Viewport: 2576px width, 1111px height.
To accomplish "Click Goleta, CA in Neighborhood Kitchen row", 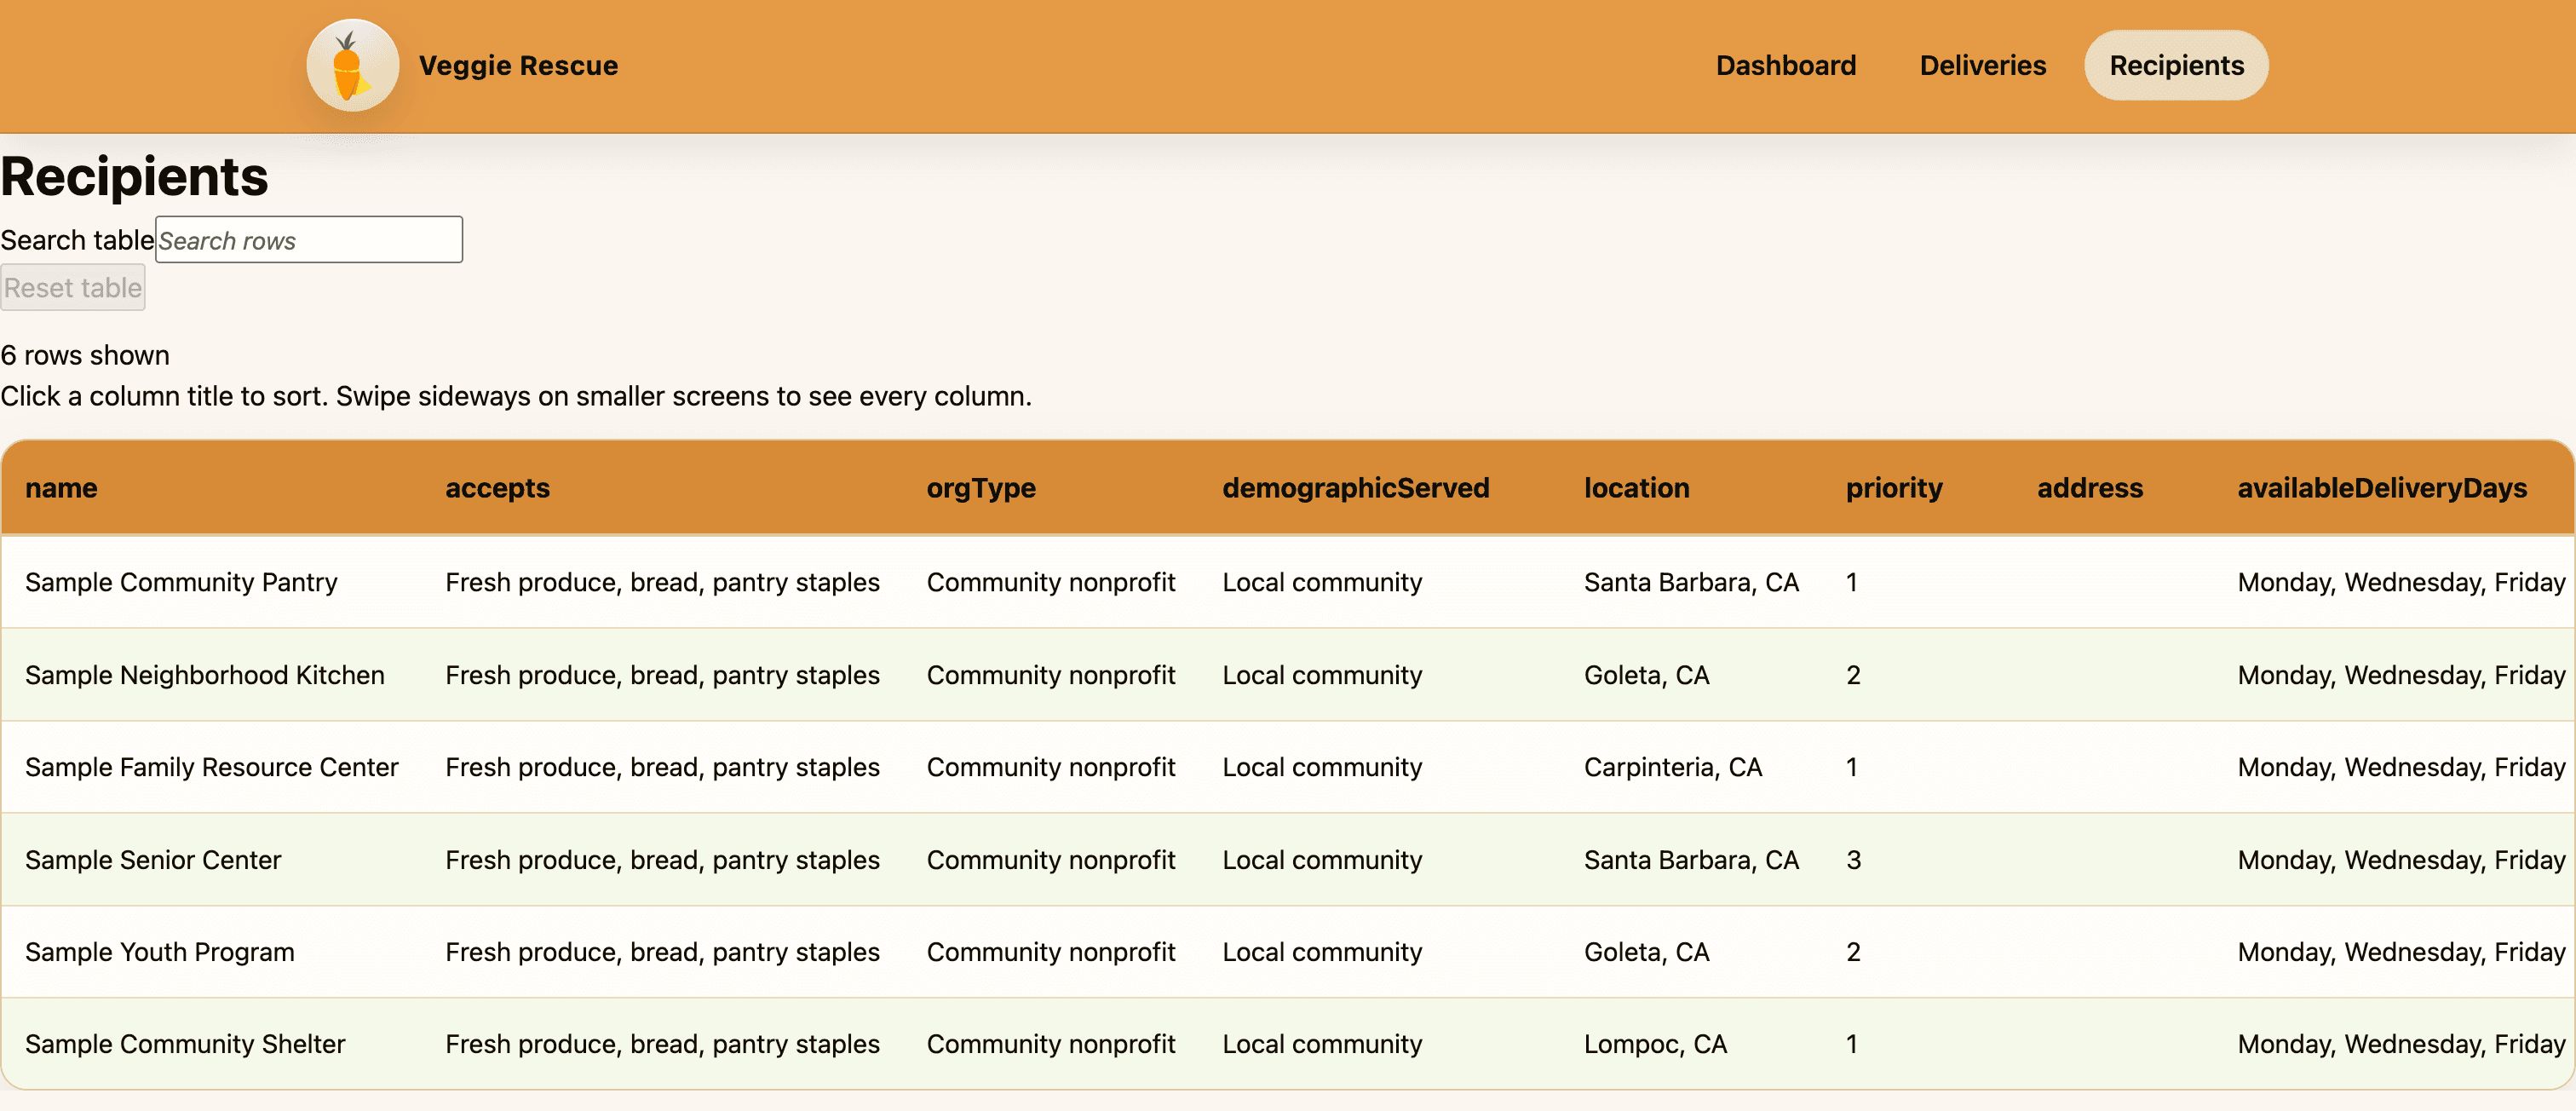I will tap(1646, 675).
